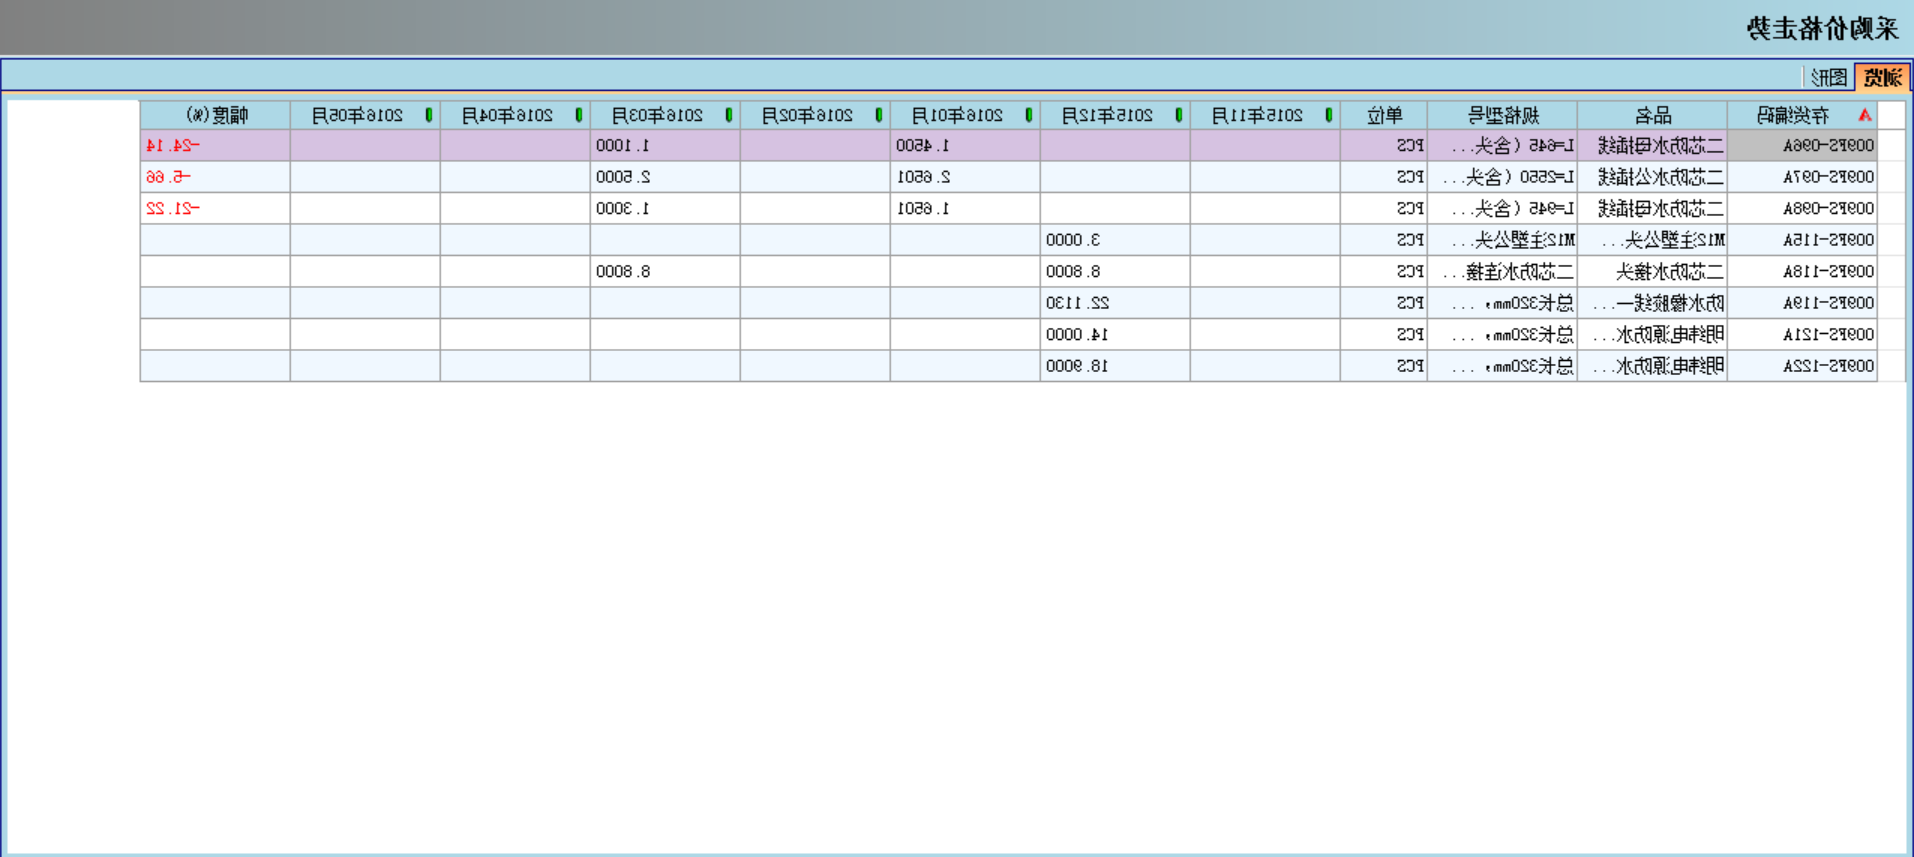Click green marker icon beside 2015年12月 header
This screenshot has height=857, width=1914.
click(1179, 115)
